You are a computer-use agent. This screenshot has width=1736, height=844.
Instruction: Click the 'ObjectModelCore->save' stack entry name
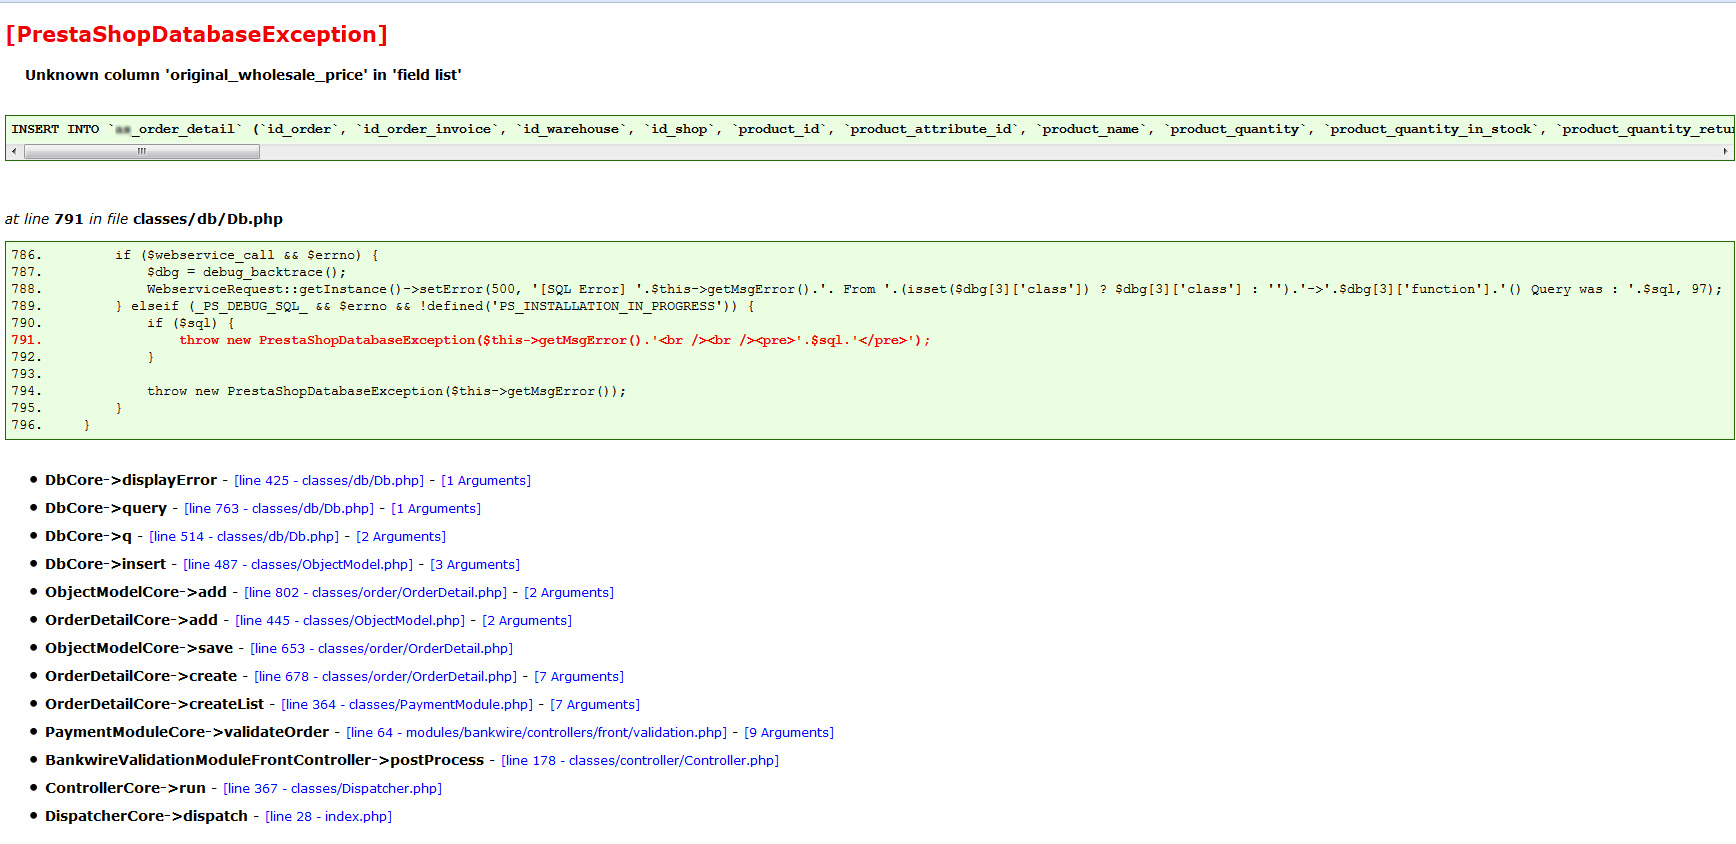(139, 648)
